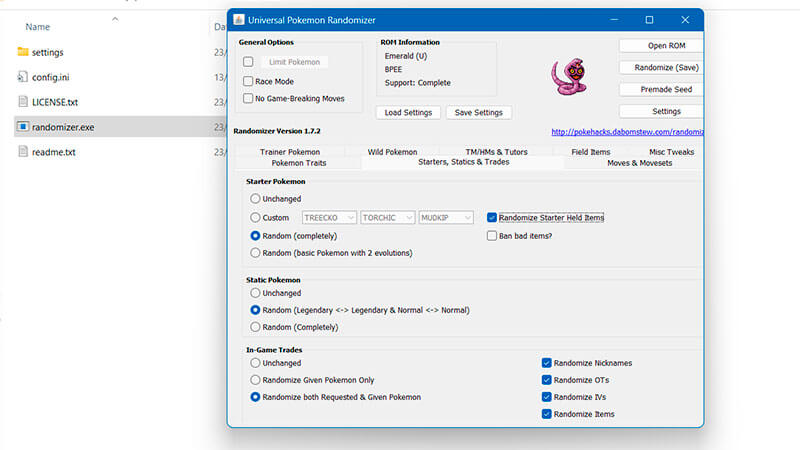Click the Java icon in Randomizer title bar
This screenshot has width=800, height=450.
pos(238,20)
